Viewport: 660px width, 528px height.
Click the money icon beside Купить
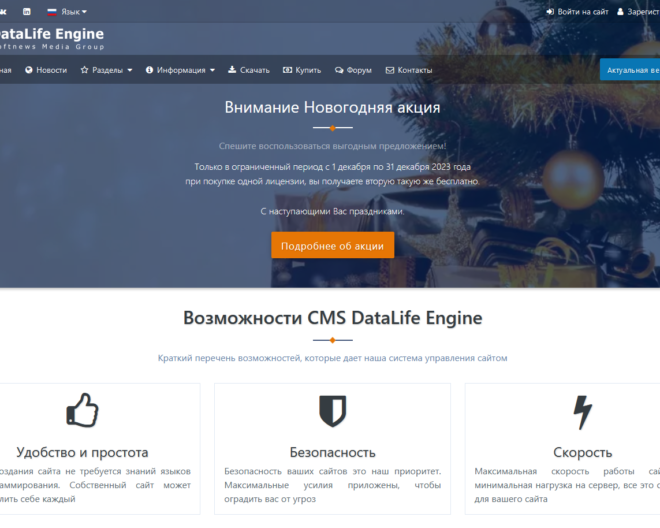tap(287, 70)
